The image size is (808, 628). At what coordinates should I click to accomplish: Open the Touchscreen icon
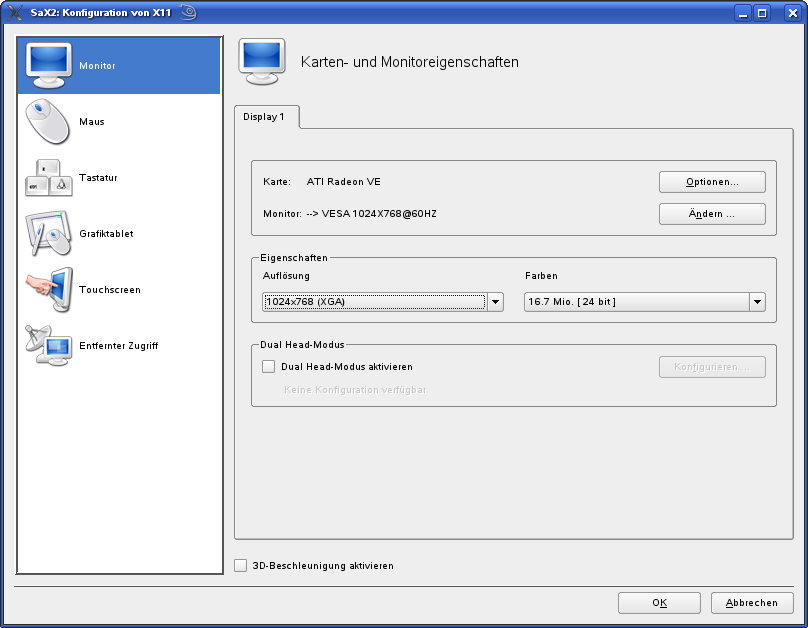point(49,290)
